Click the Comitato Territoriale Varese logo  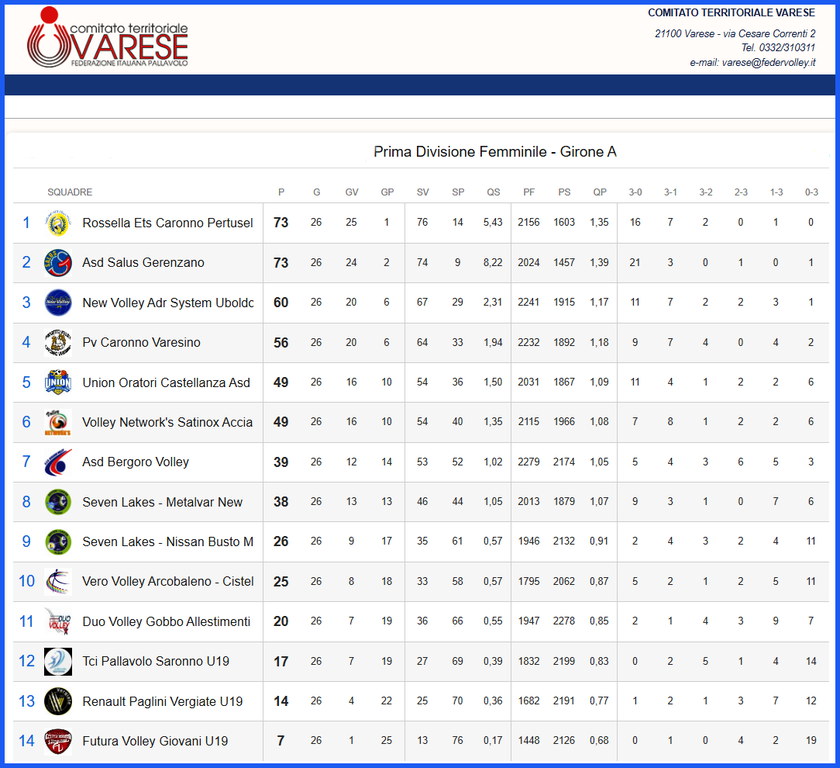click(107, 37)
